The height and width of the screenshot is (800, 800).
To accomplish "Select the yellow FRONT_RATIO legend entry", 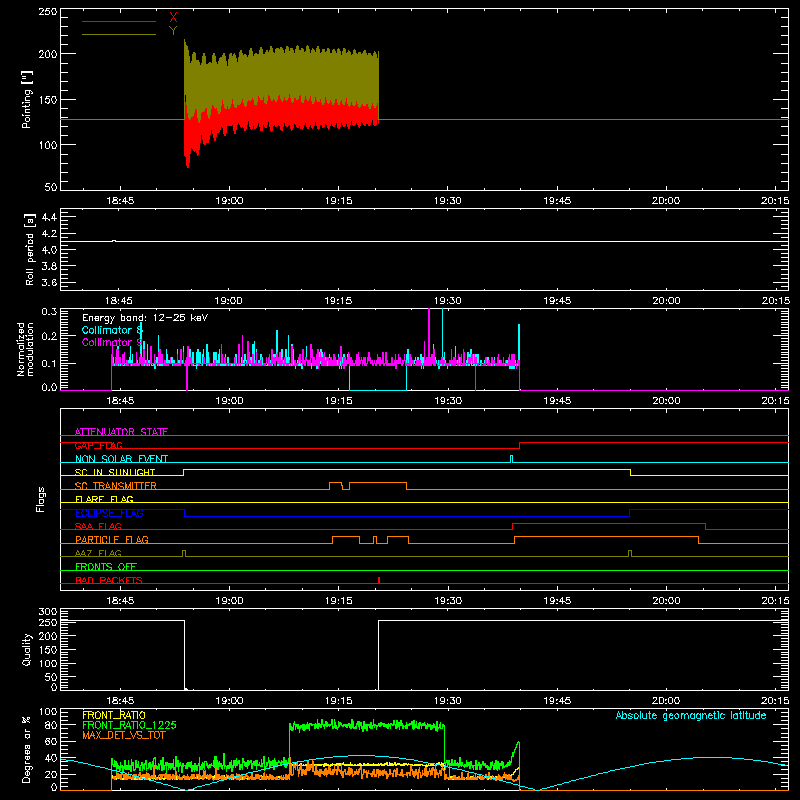I will (114, 715).
